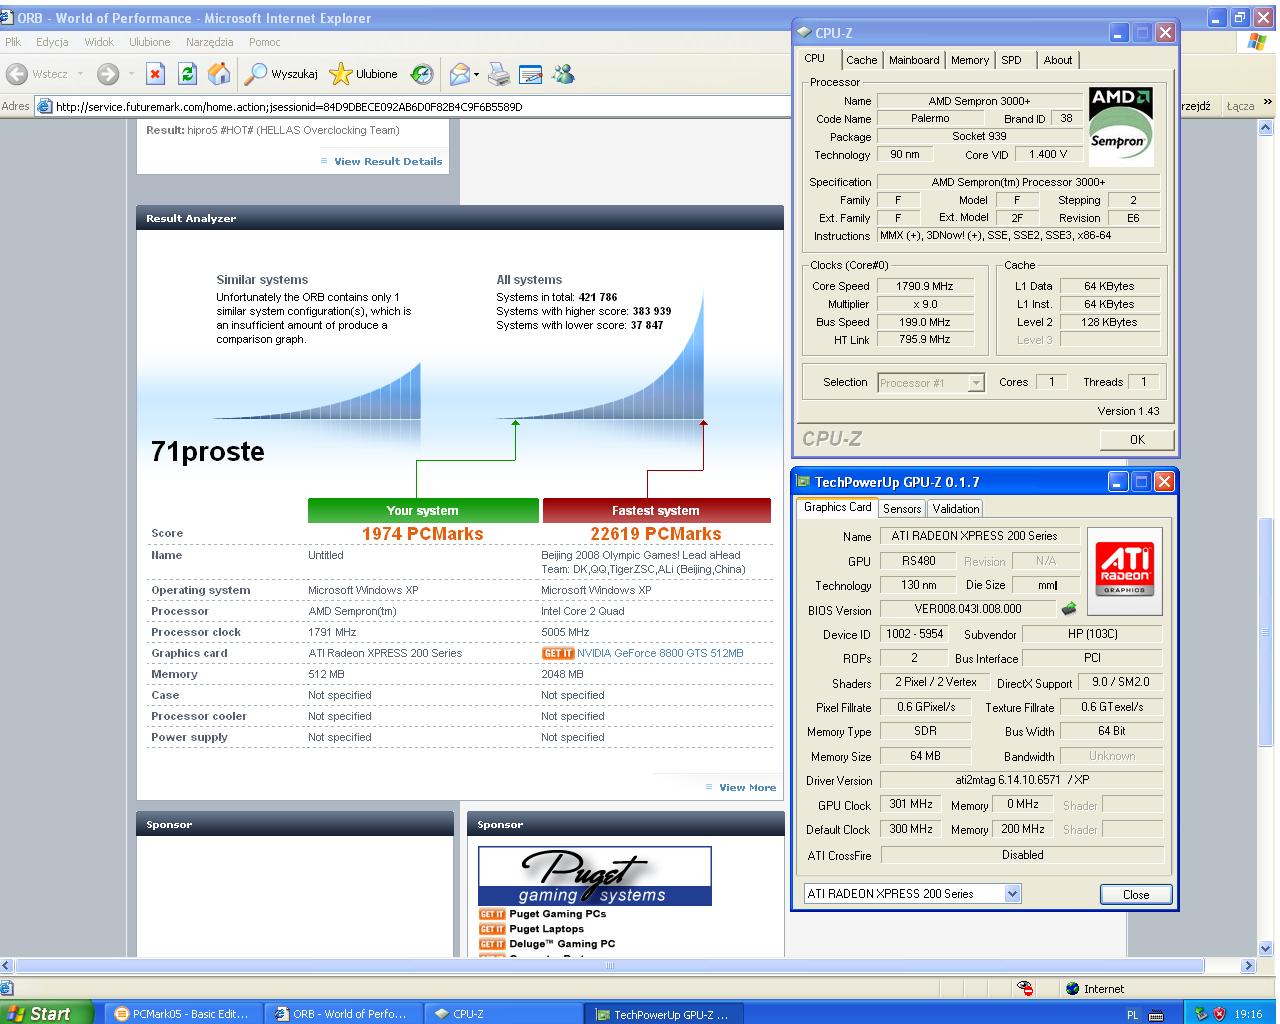Viewport: 1280px width, 1024px height.
Task: Click the Edit page icon in toolbar
Action: point(531,74)
